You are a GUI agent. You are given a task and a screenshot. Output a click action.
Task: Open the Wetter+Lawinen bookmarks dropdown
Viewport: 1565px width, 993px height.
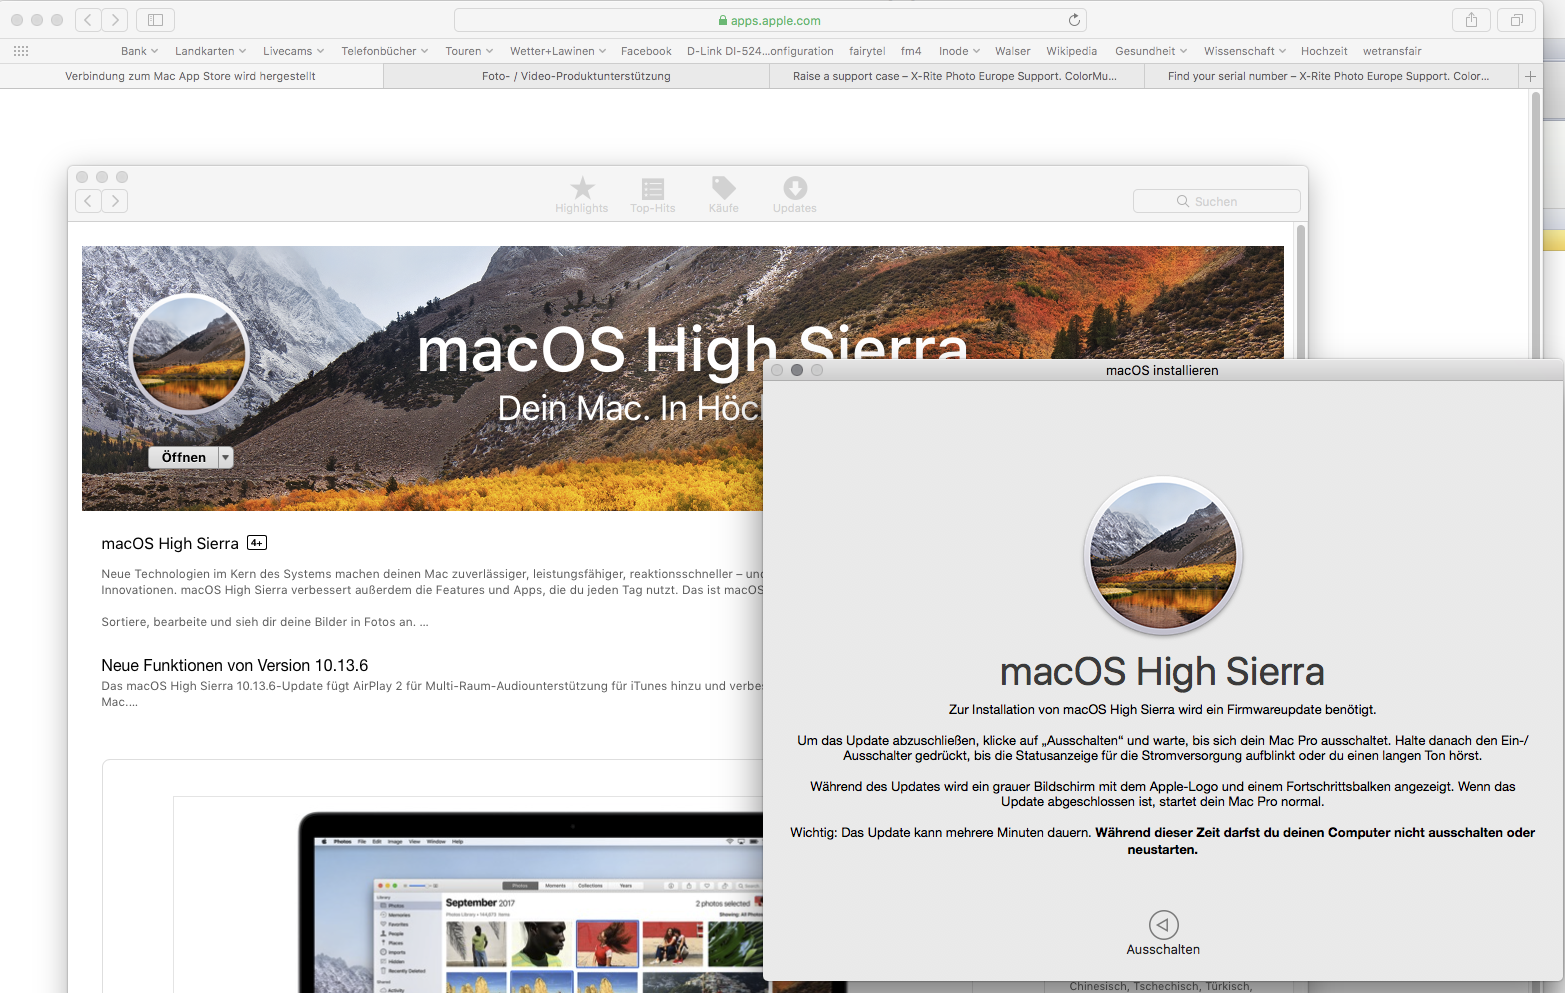point(557,51)
